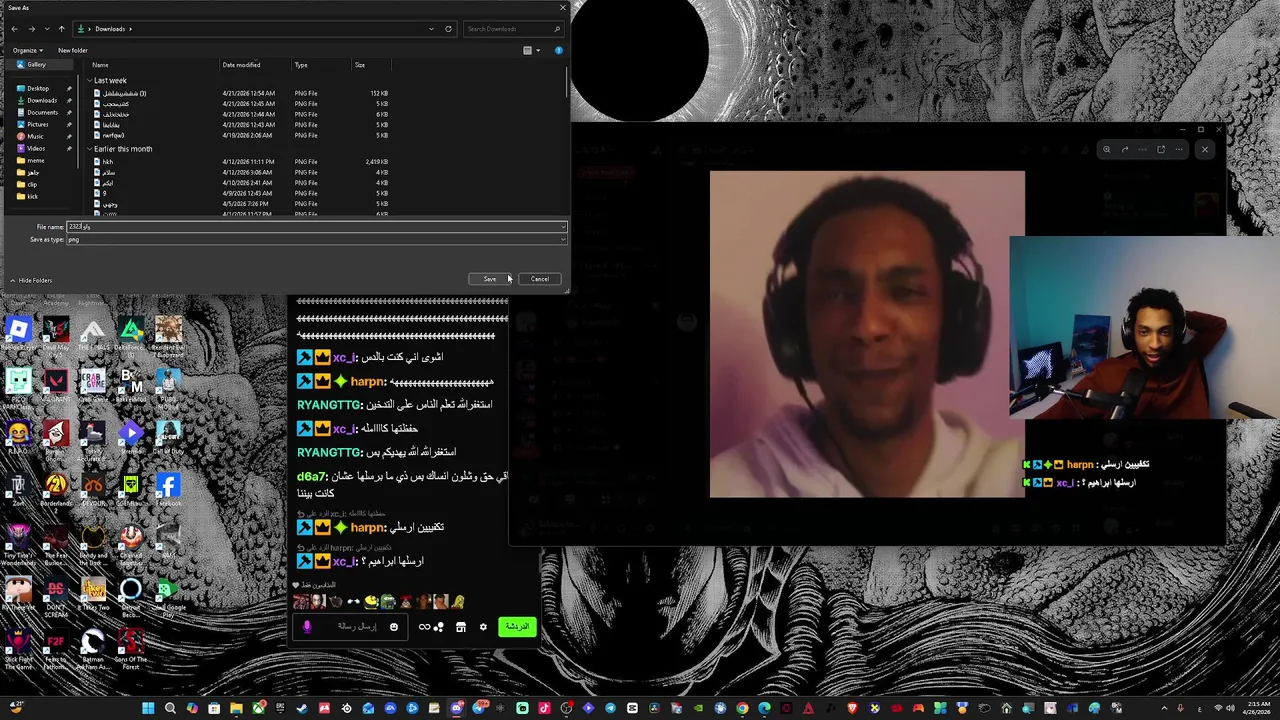
Task: Select Music in the navigation pane
Action: [x=35, y=136]
